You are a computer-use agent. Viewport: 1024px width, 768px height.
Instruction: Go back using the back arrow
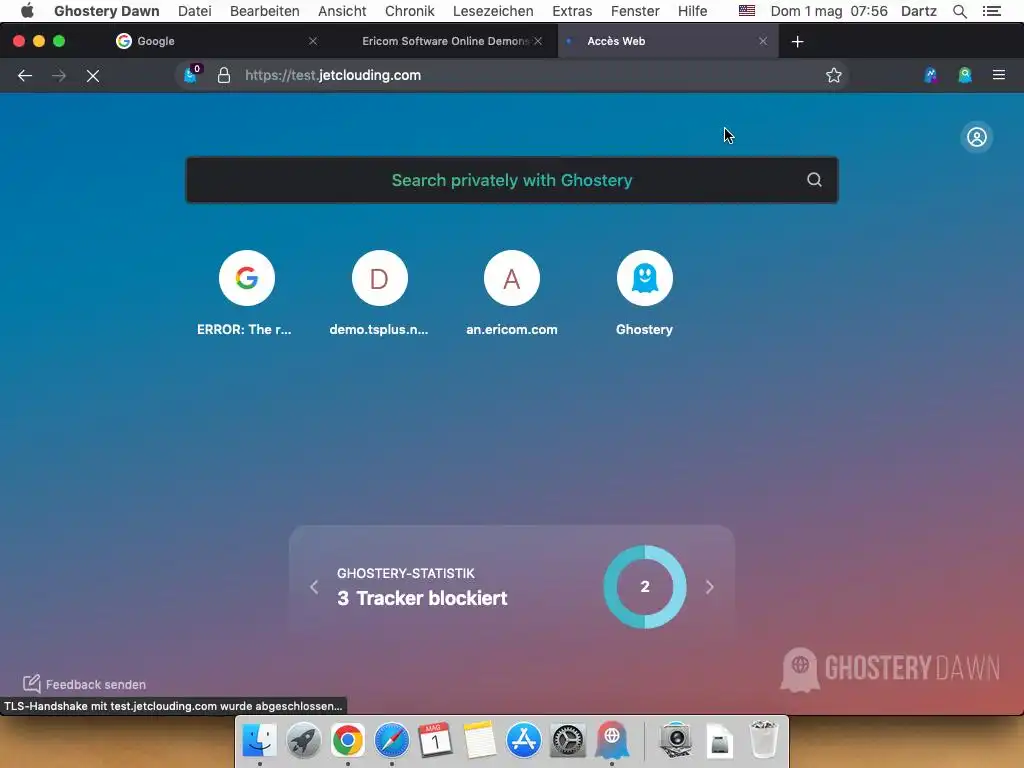(25, 76)
